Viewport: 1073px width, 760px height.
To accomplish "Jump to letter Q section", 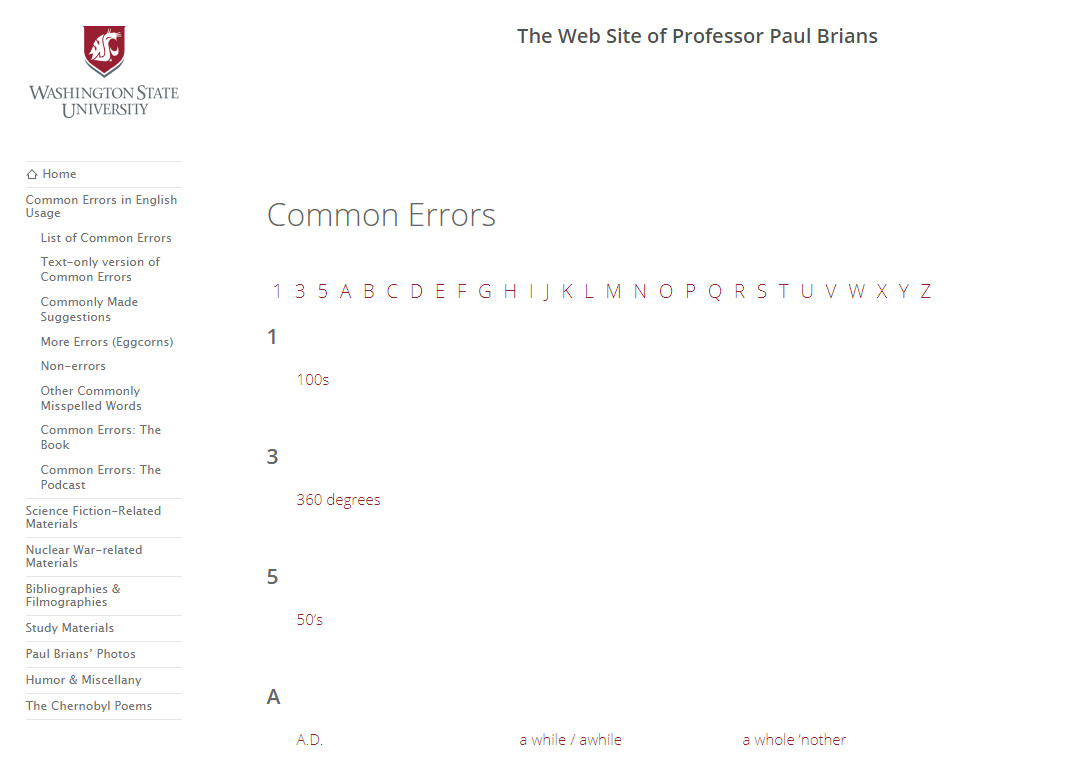I will coord(715,291).
